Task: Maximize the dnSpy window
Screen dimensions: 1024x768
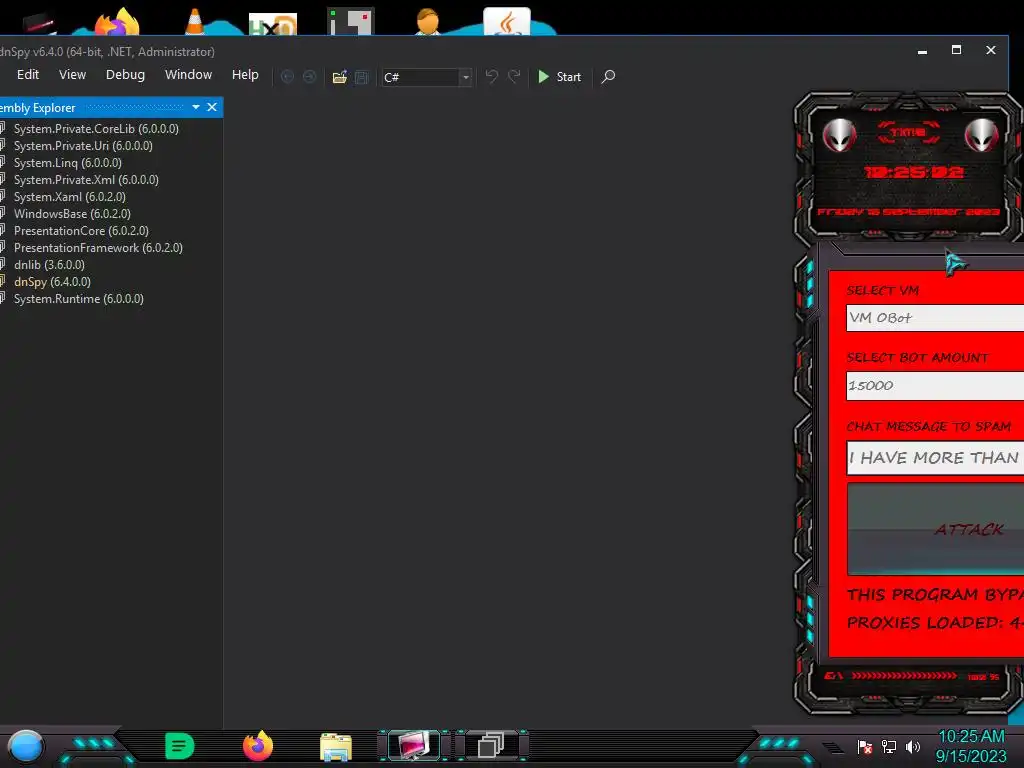Action: [x=956, y=50]
